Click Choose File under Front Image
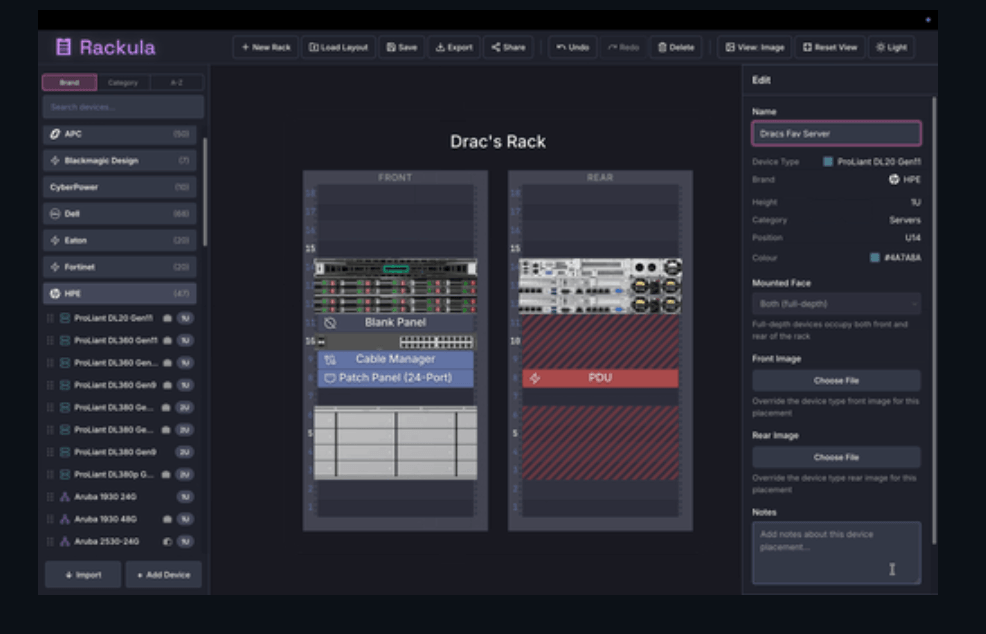 click(x=836, y=381)
